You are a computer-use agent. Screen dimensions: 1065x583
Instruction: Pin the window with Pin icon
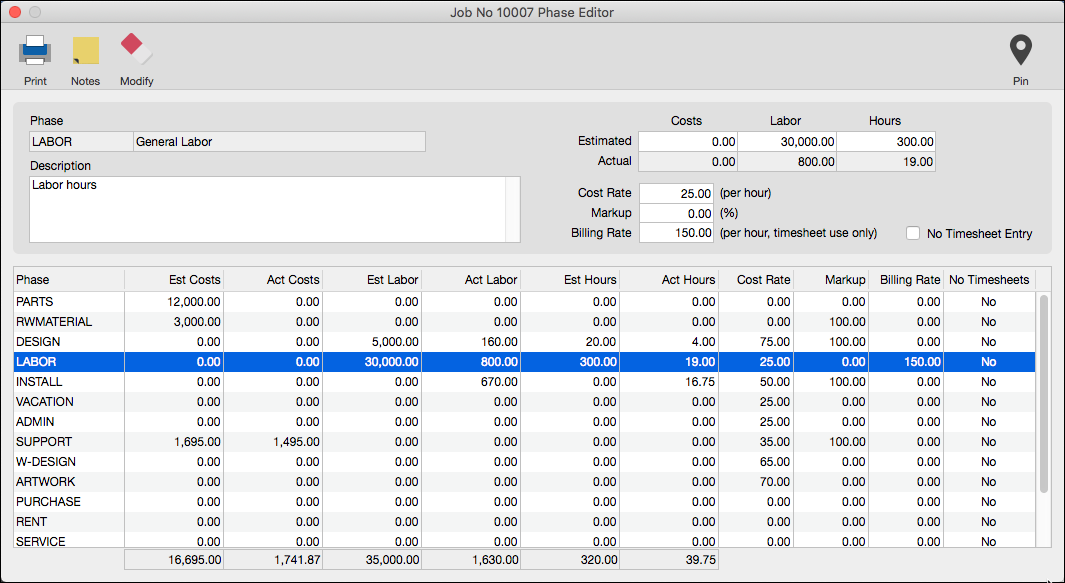(1019, 50)
